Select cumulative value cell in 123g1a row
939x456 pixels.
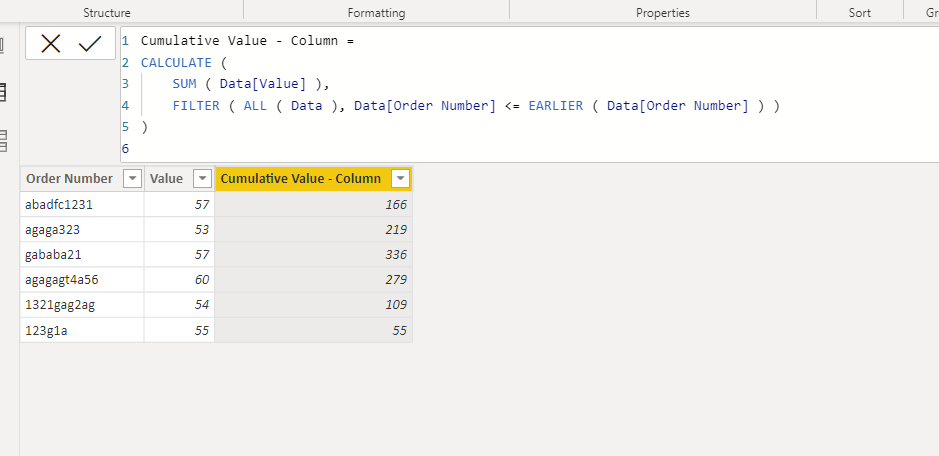(314, 330)
